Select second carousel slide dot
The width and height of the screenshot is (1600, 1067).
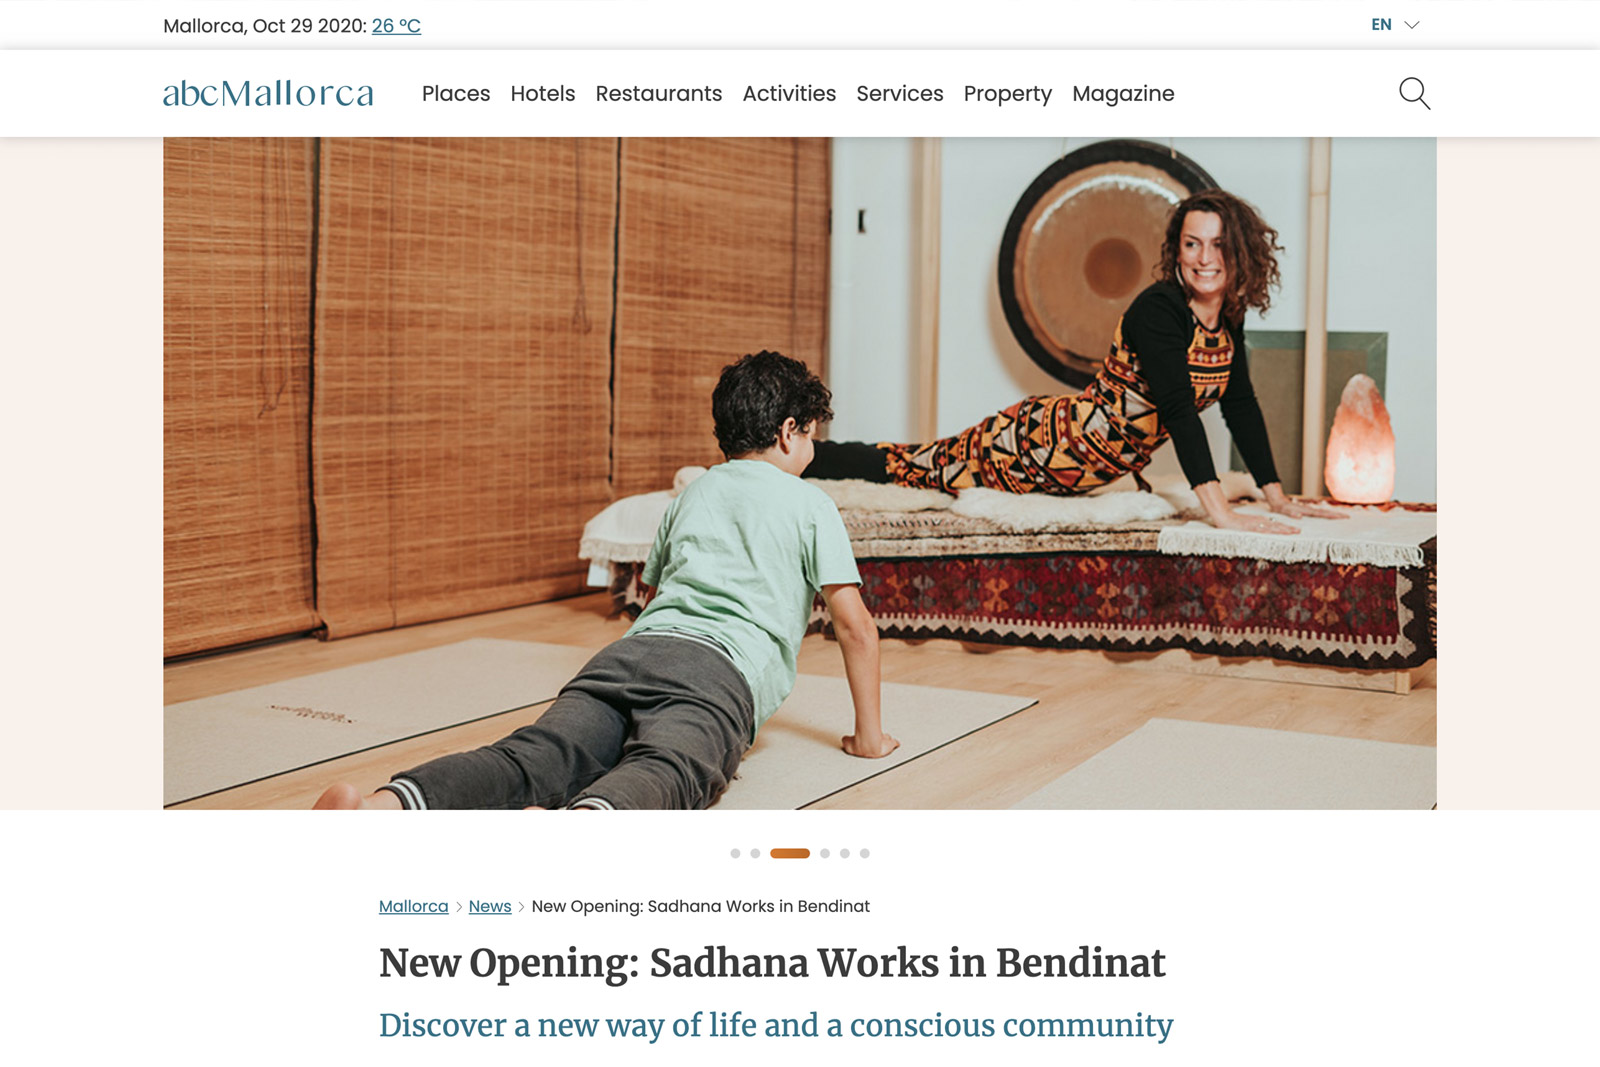(x=755, y=853)
